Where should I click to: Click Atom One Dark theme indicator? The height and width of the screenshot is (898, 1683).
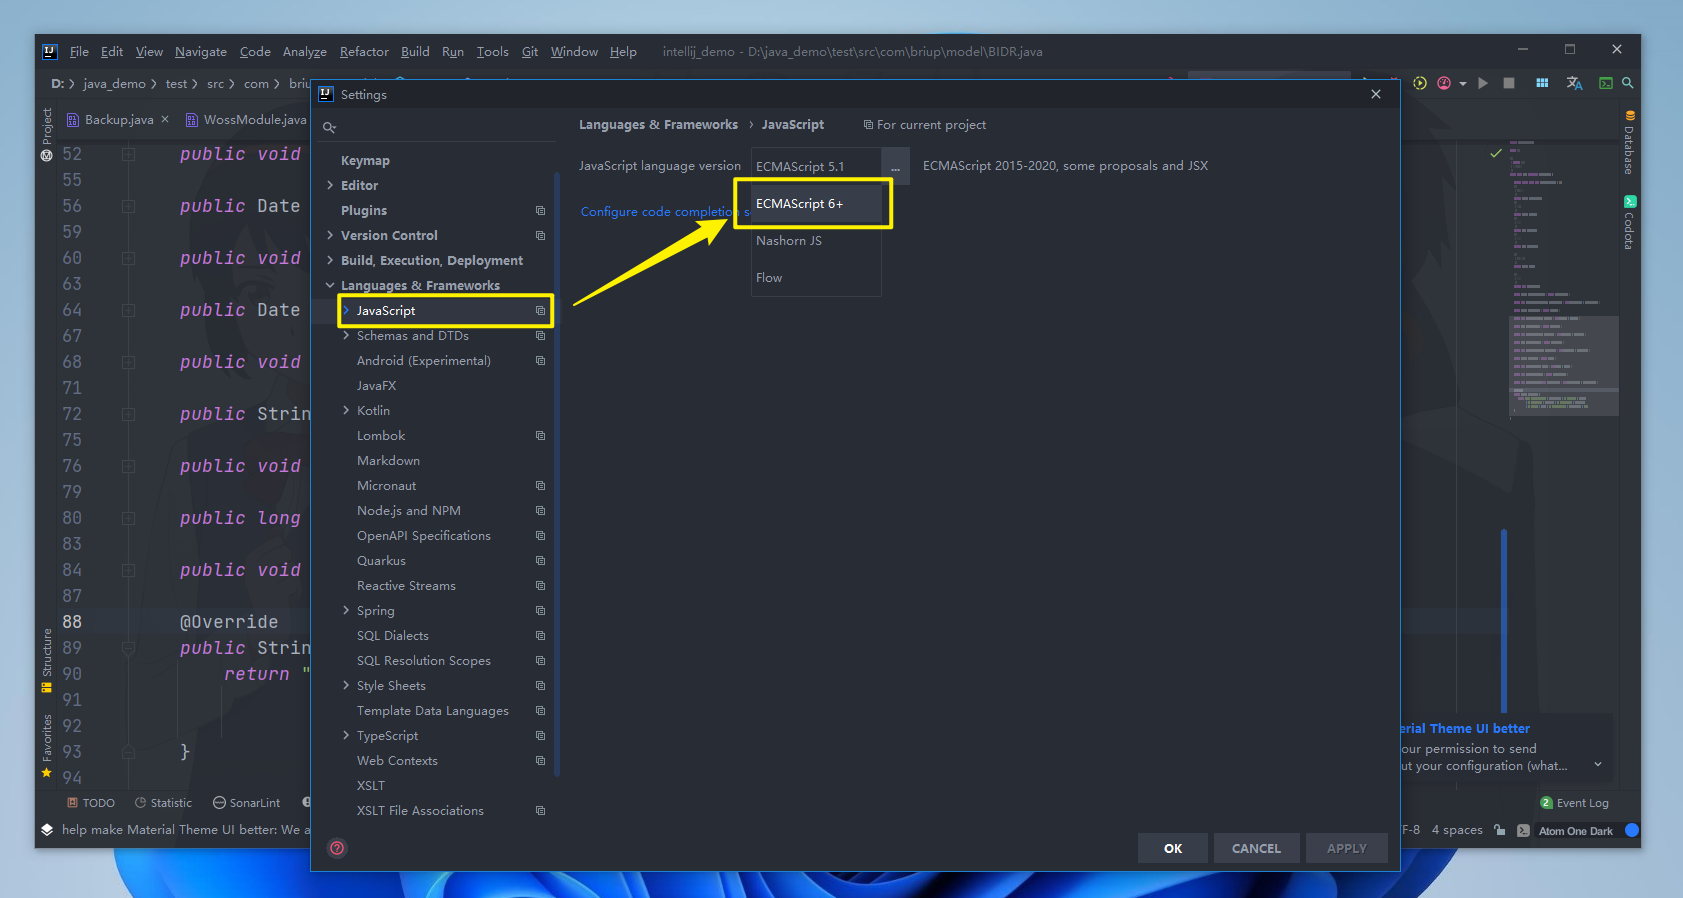(x=1576, y=831)
